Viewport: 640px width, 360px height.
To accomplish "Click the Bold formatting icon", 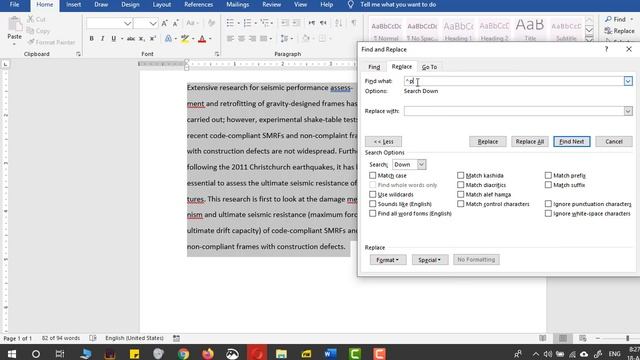I will pyautogui.click(x=91, y=39).
